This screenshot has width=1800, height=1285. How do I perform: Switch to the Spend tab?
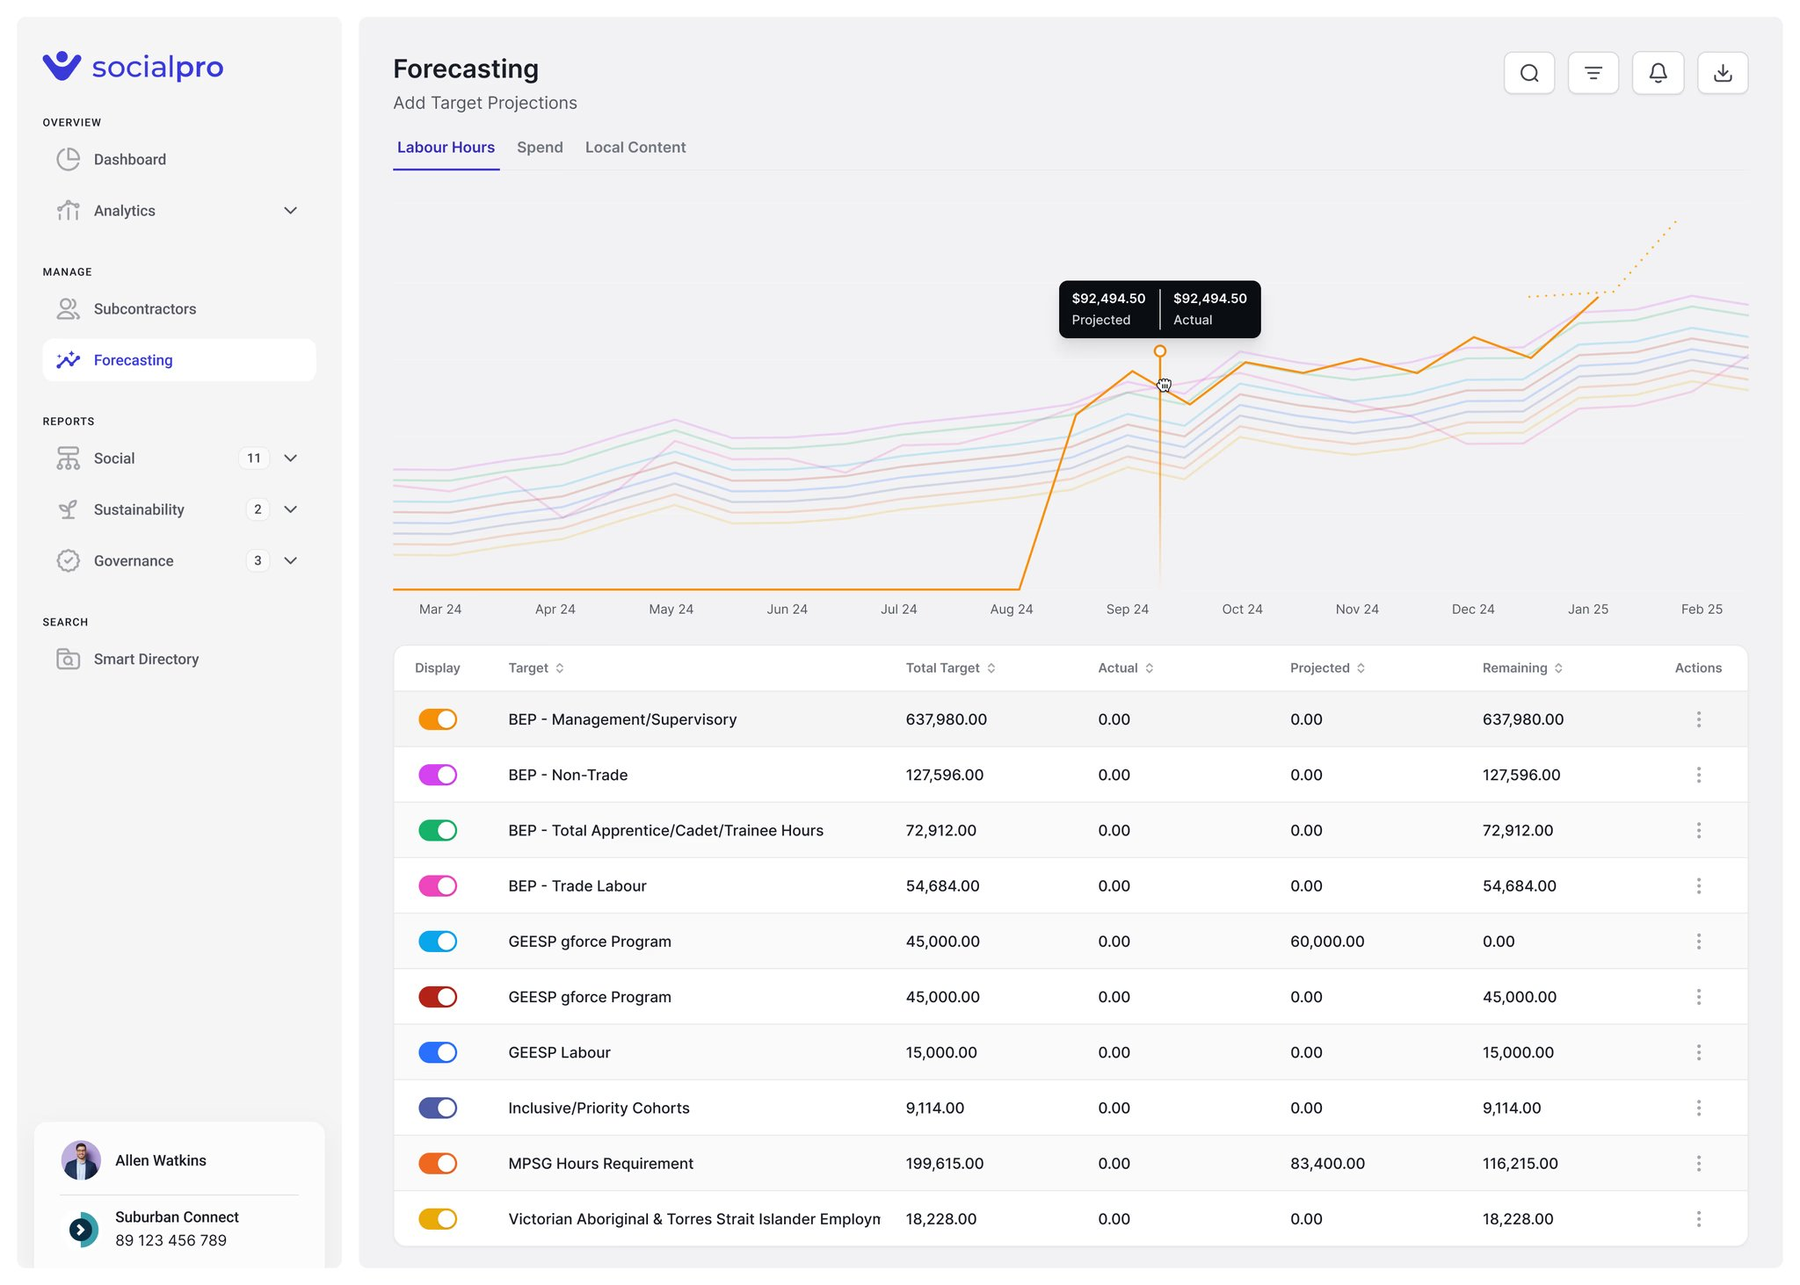540,147
